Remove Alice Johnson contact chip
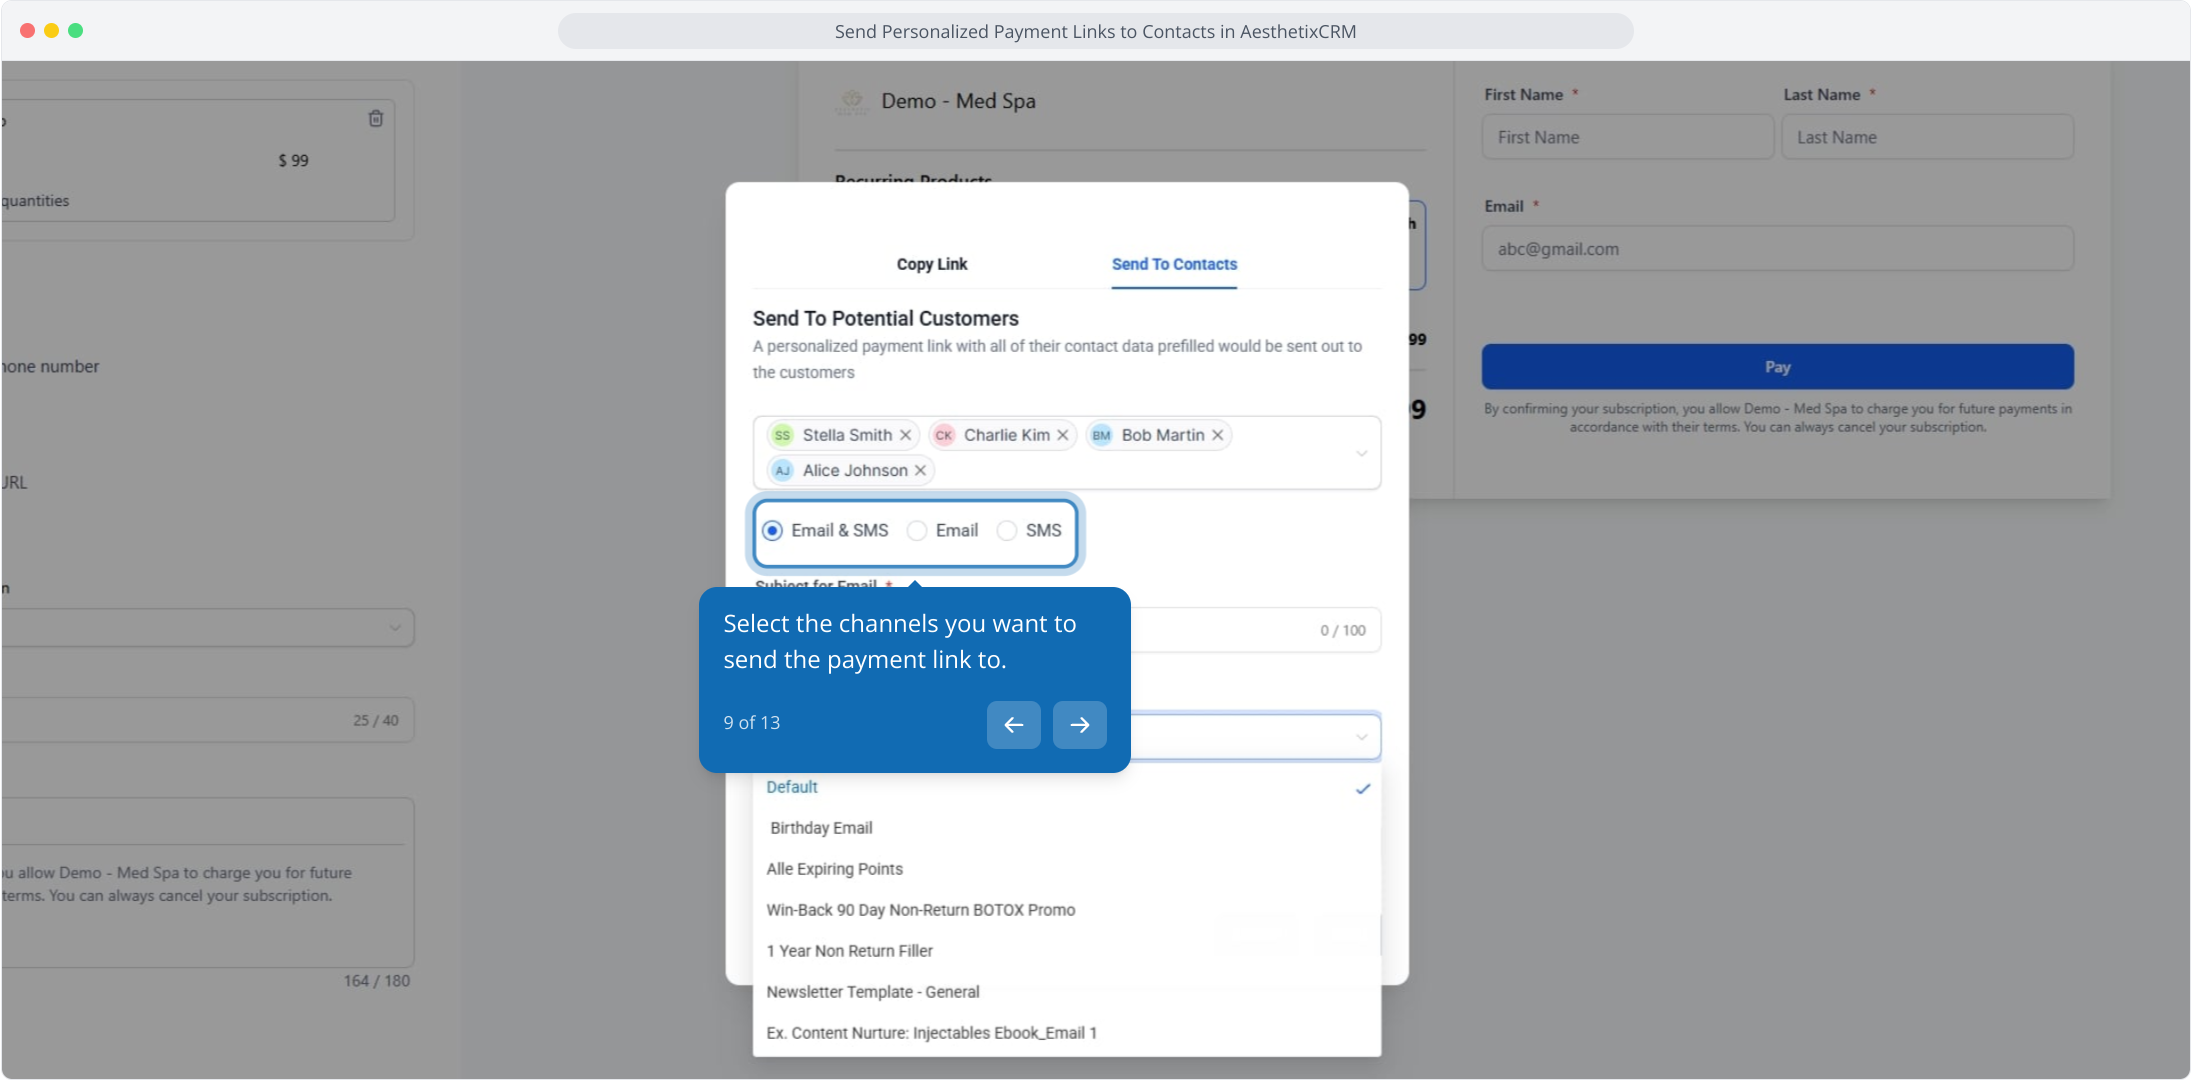This screenshot has width=2192, height=1080. [920, 470]
